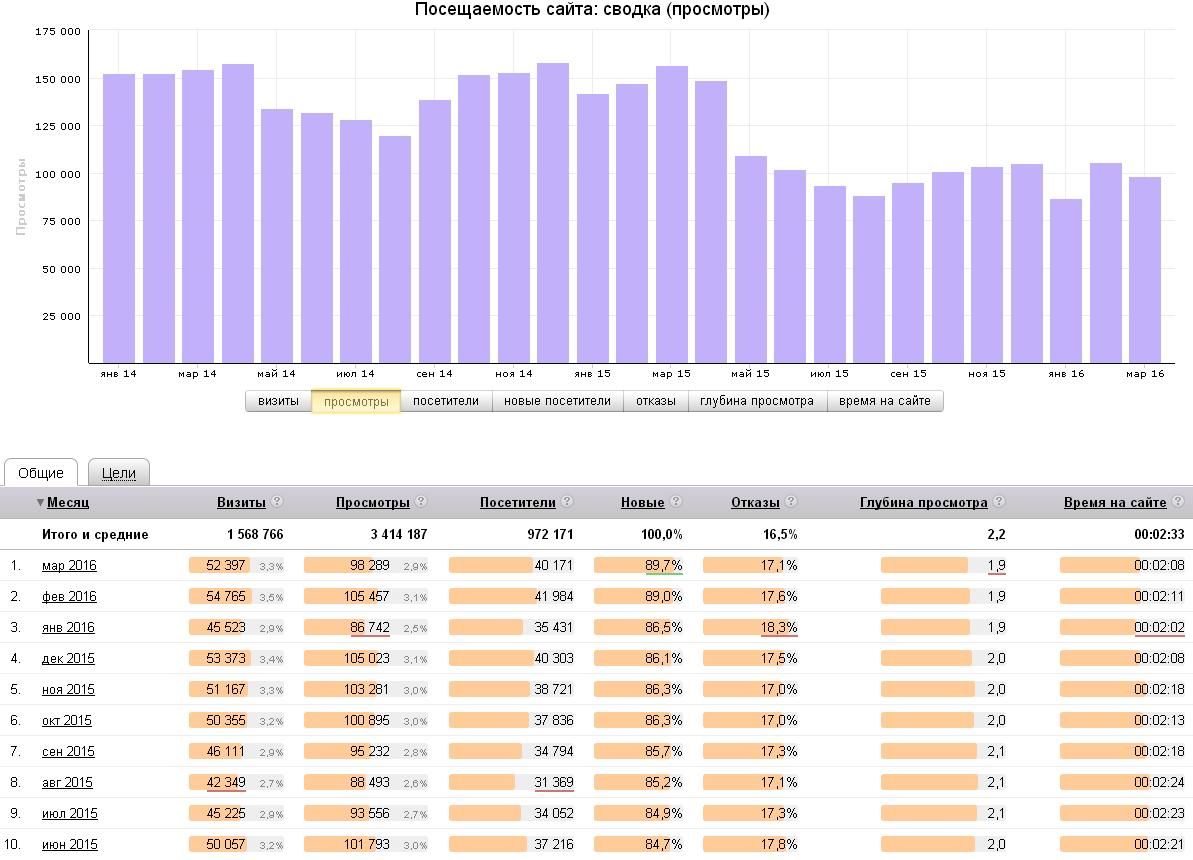Open мар 2016 month link
This screenshot has width=1193, height=860.
pyautogui.click(x=69, y=565)
